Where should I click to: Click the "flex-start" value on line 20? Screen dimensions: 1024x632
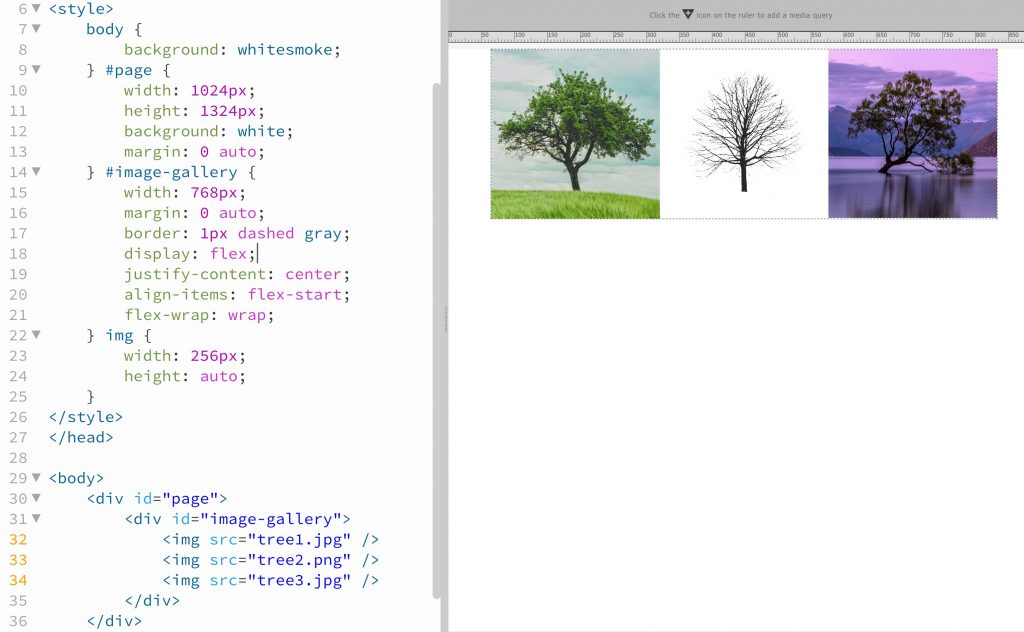point(295,294)
